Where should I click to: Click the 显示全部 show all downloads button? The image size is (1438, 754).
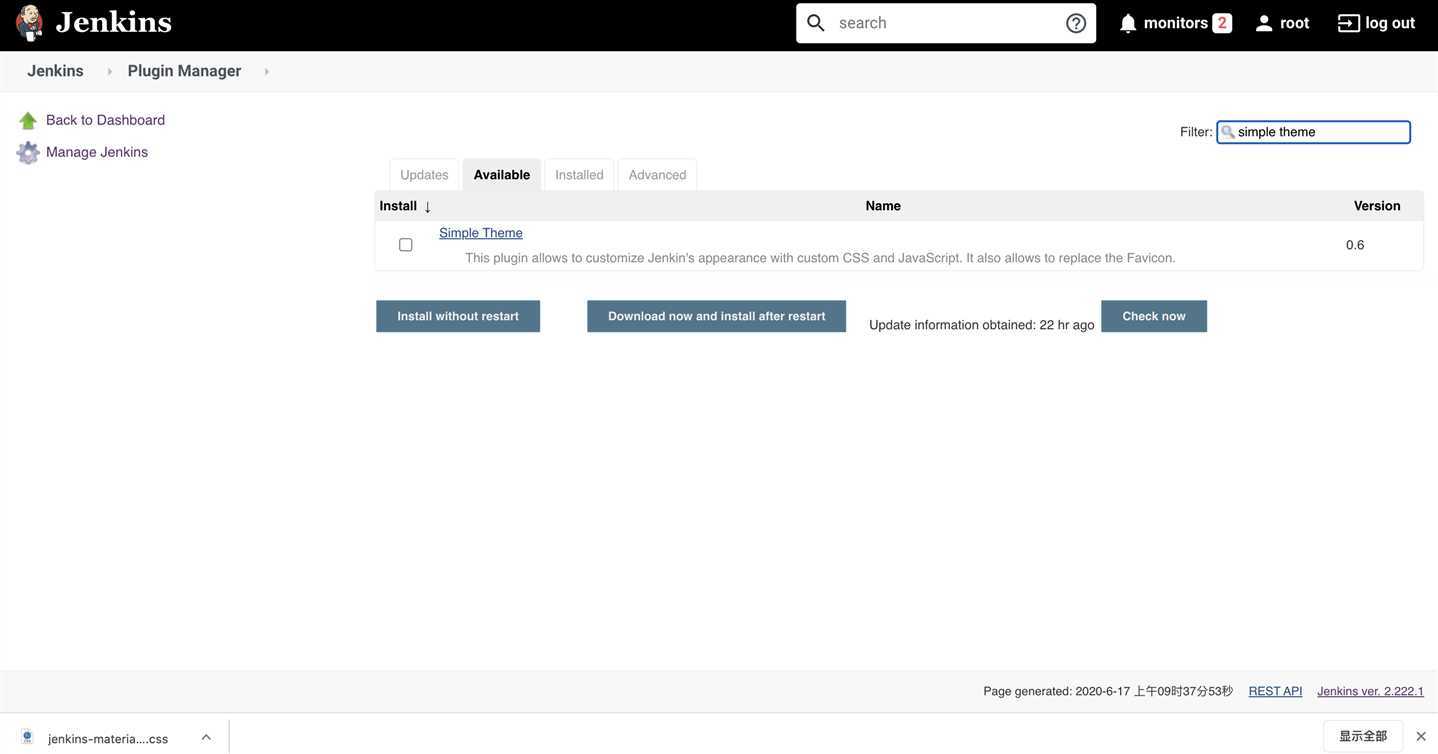point(1363,736)
